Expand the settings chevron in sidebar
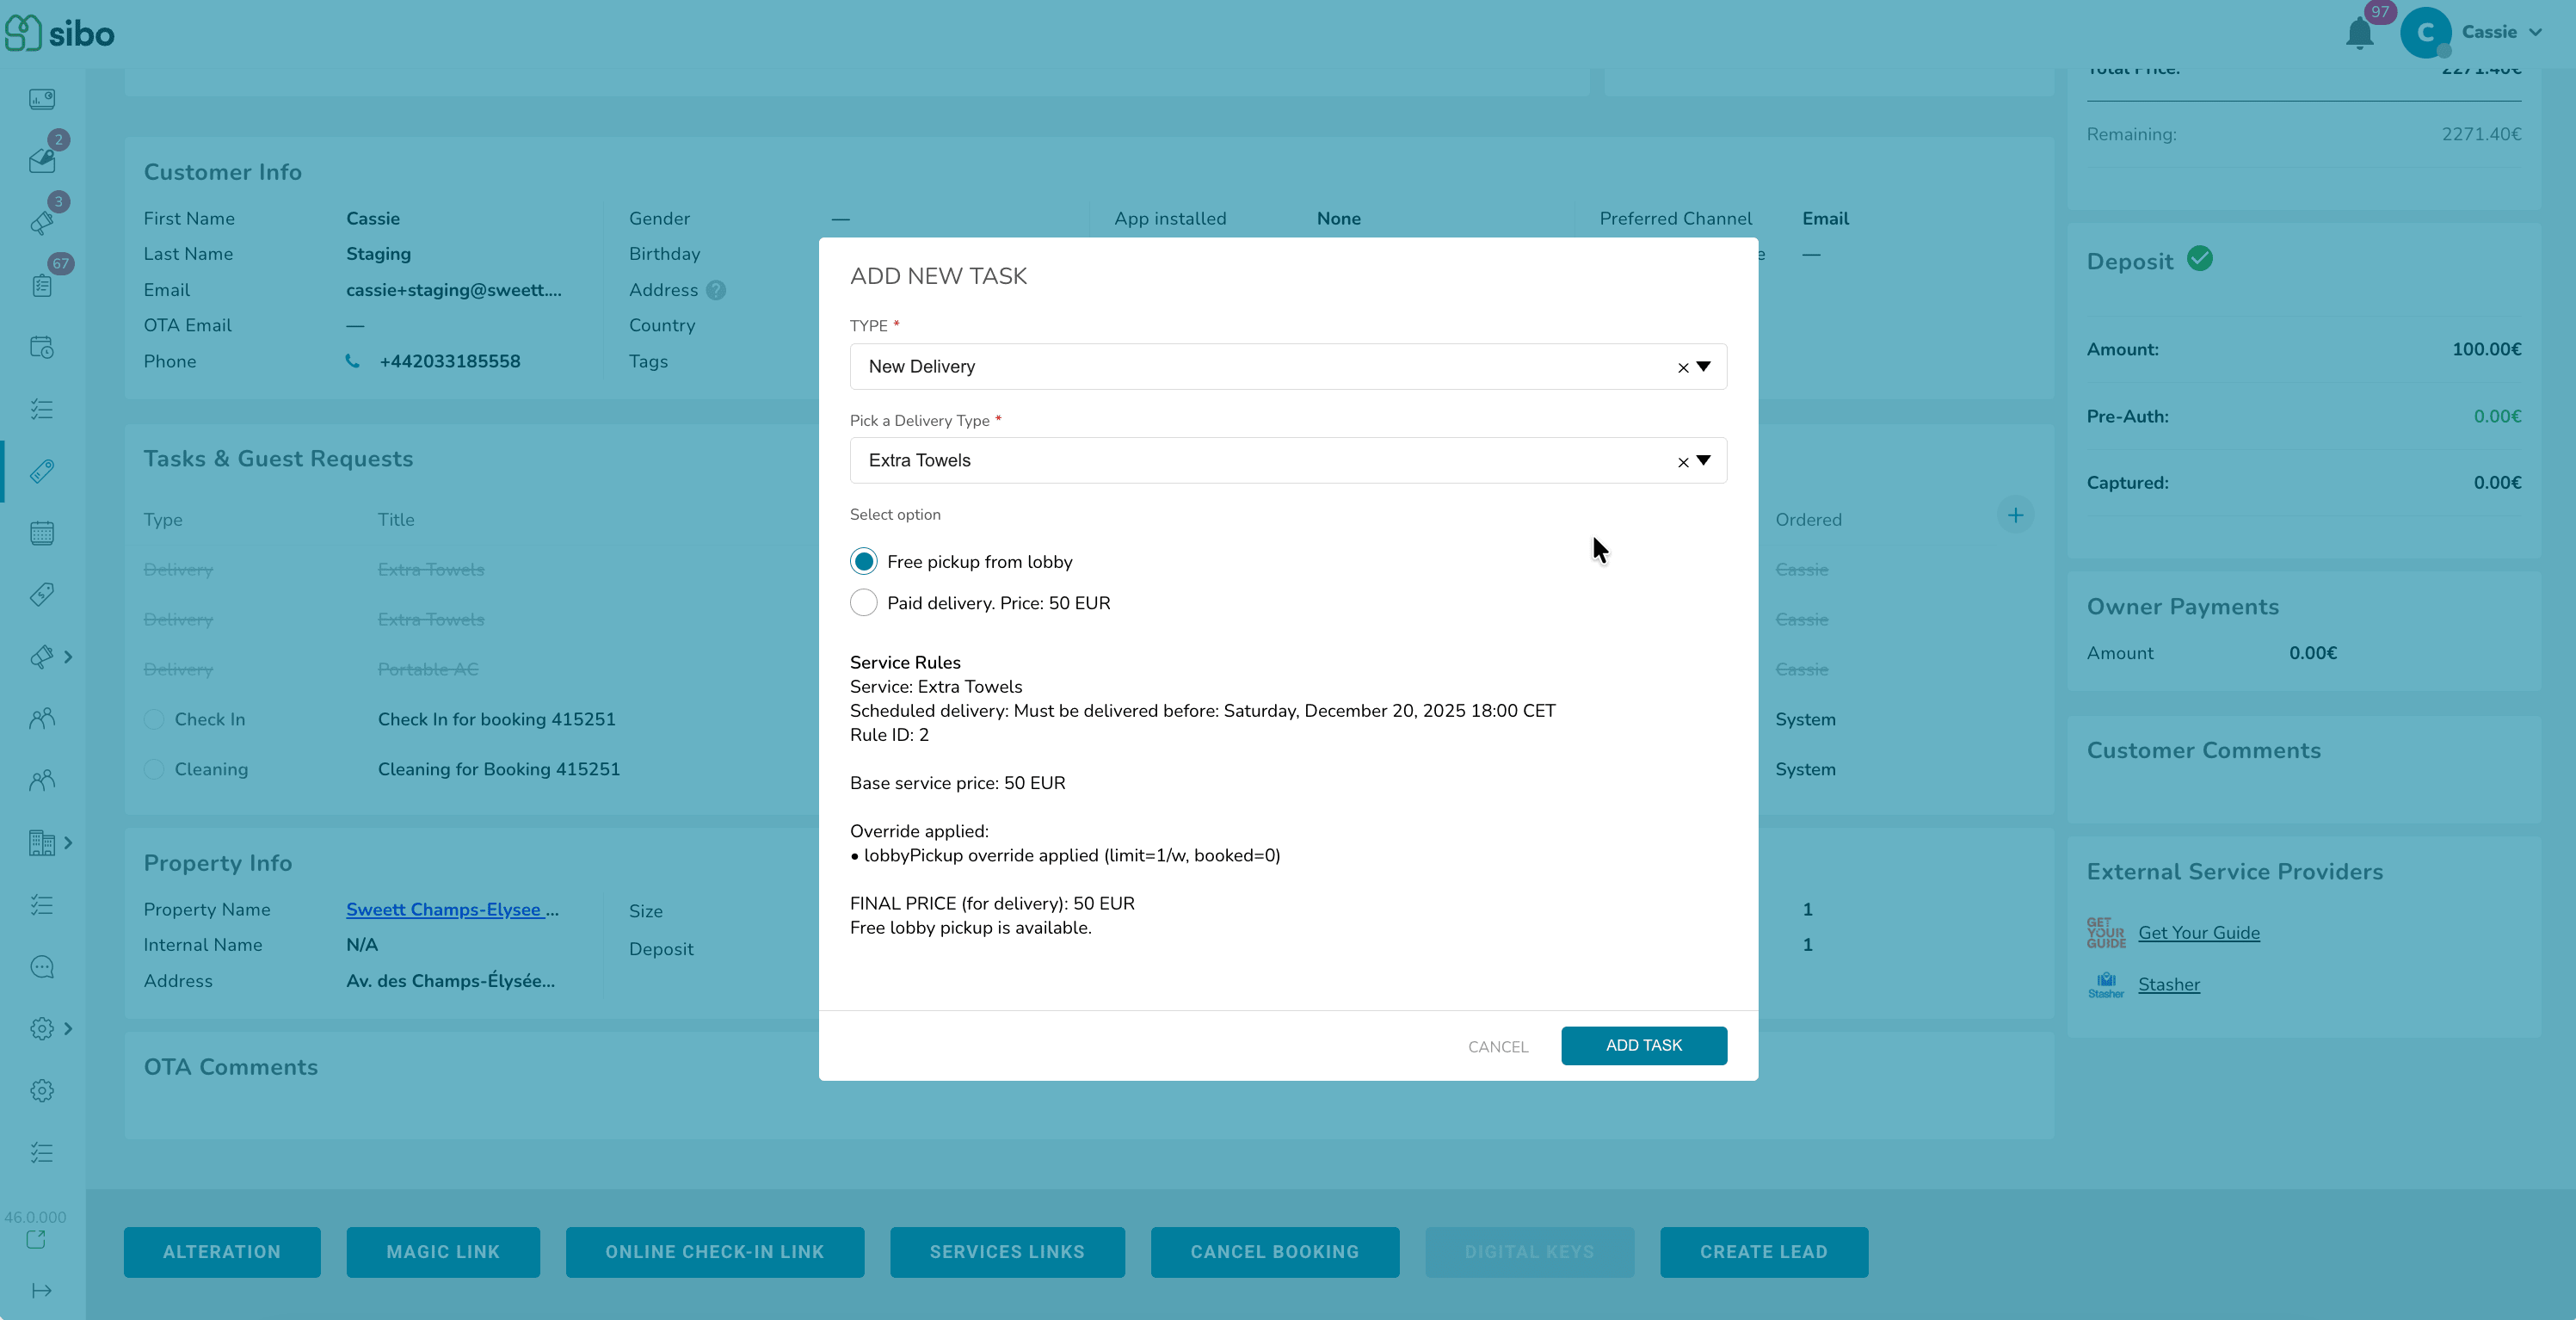 pos(69,1029)
